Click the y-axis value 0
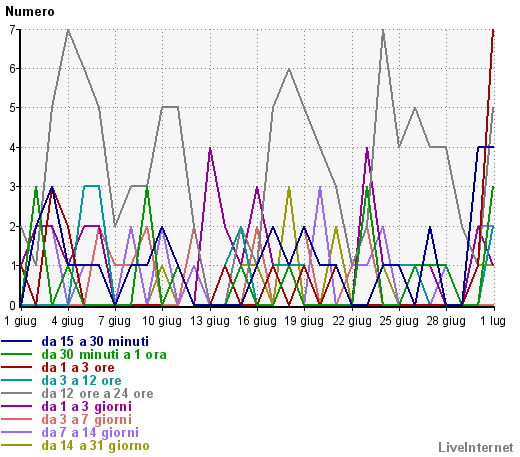This screenshot has width=520, height=457. click(12, 305)
